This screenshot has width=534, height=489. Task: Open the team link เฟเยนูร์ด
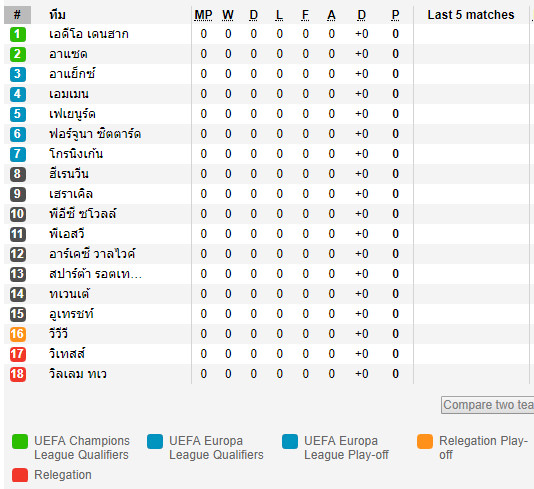pos(72,114)
